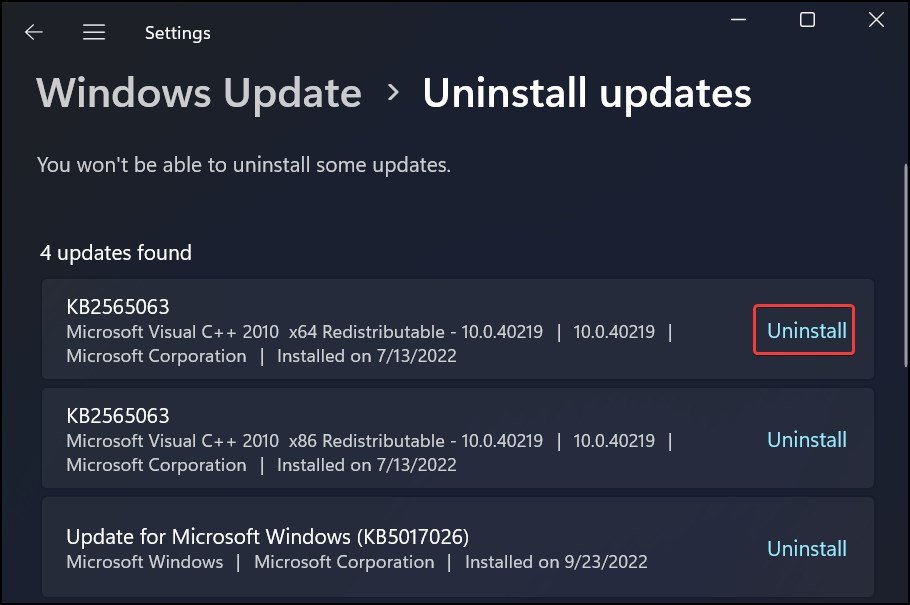The width and height of the screenshot is (910, 605).
Task: Click the Uninstall updates page heading
Action: click(587, 93)
